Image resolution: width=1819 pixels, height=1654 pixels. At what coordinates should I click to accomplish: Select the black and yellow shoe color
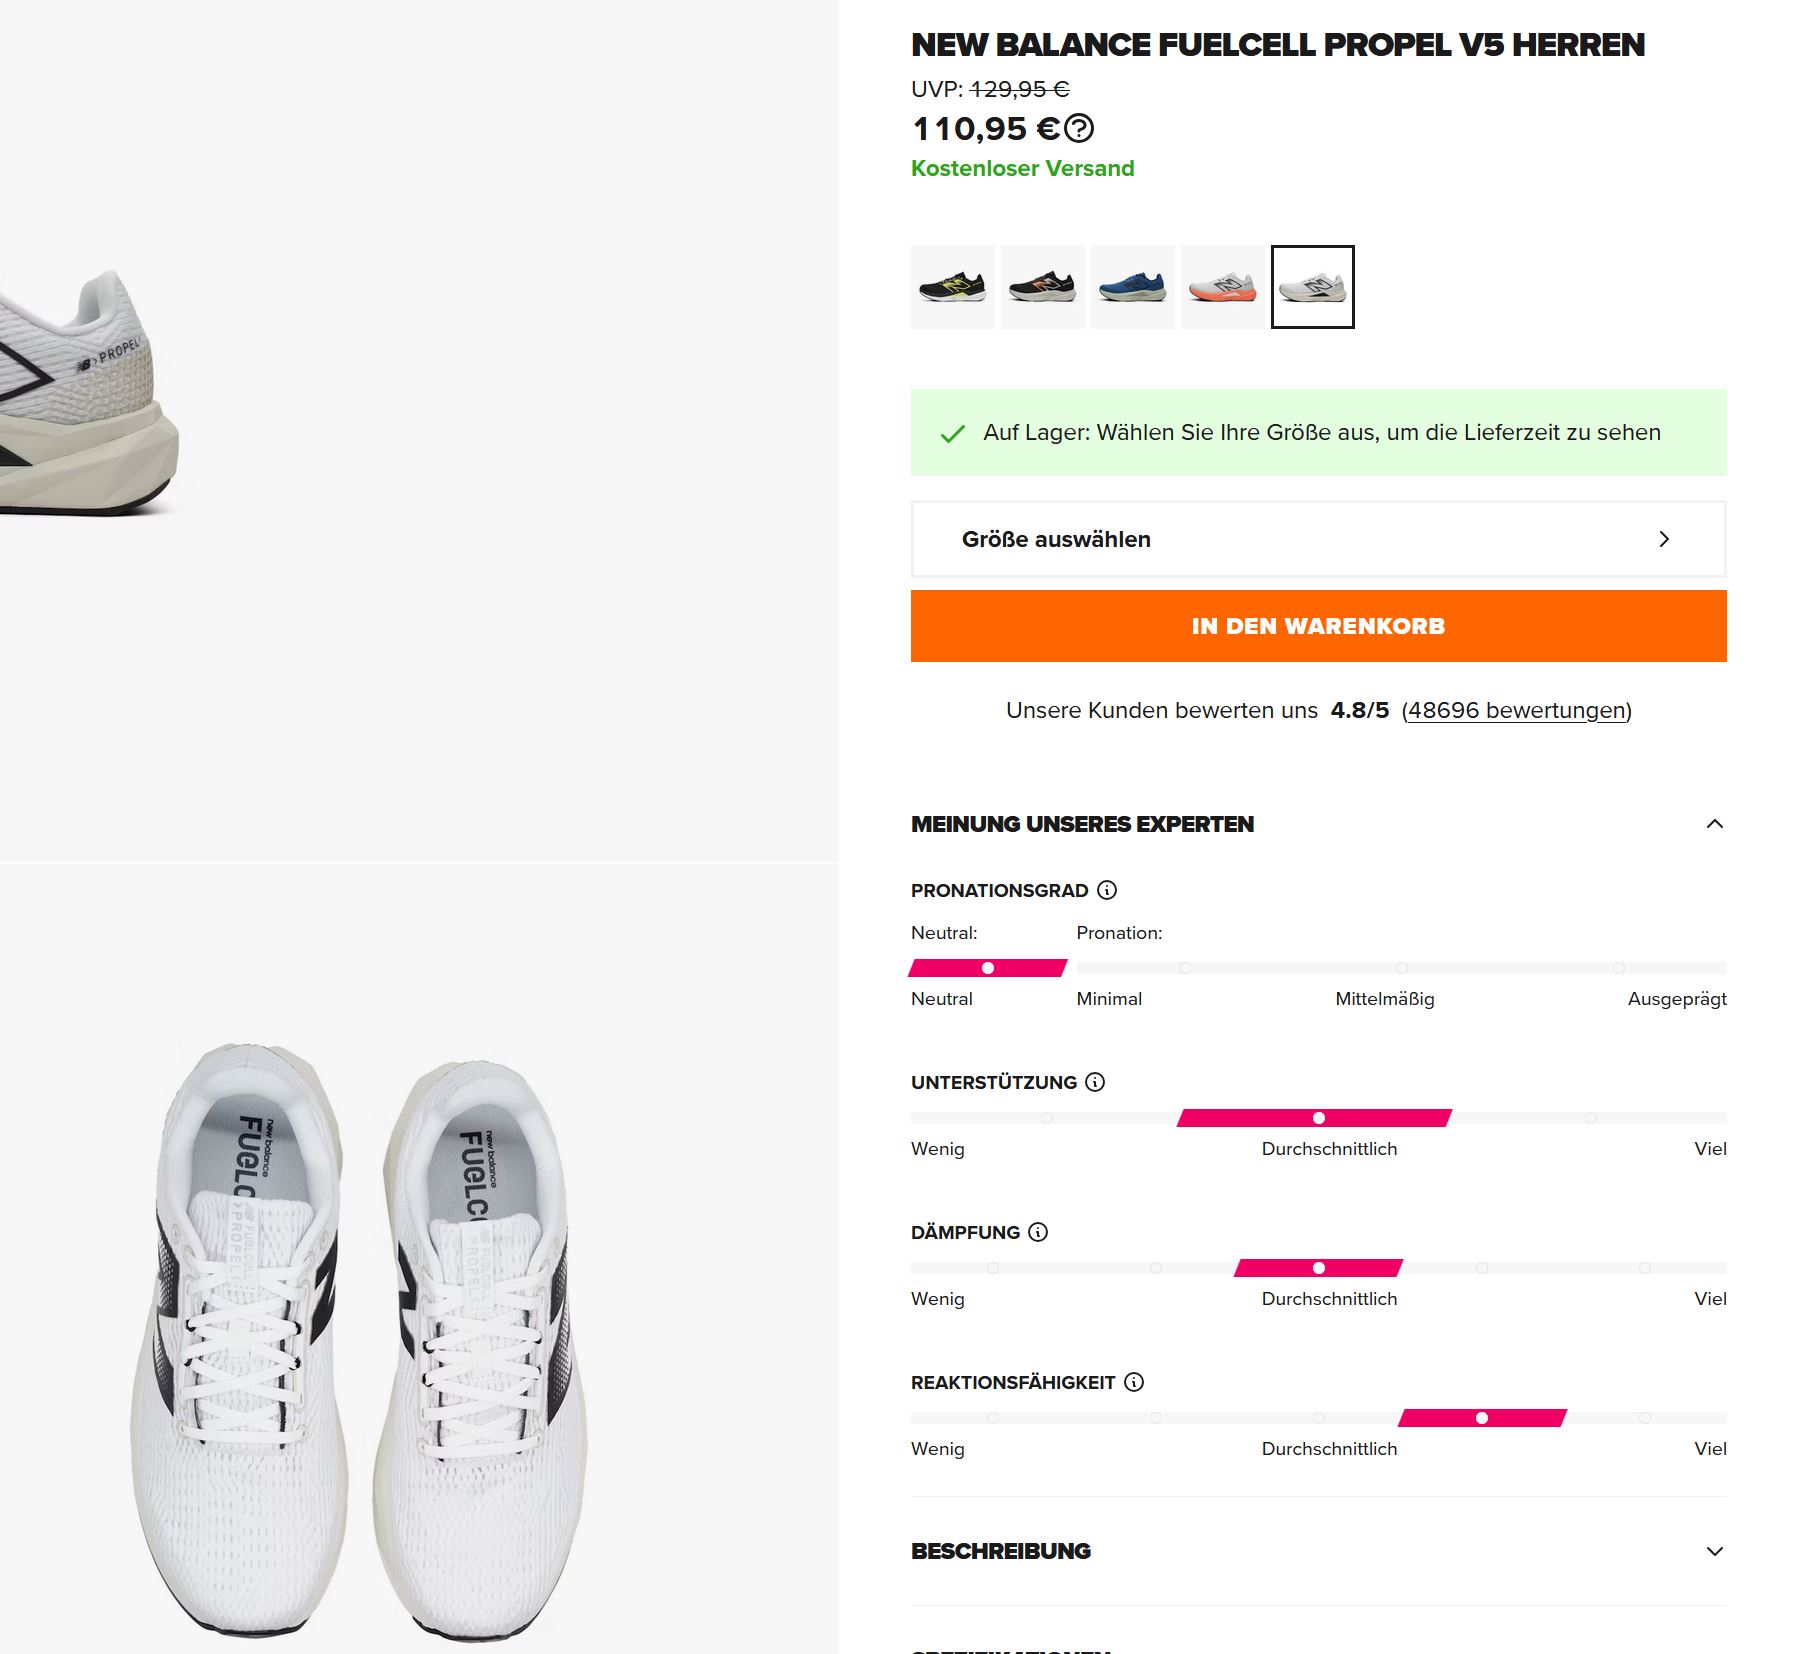pos(952,287)
